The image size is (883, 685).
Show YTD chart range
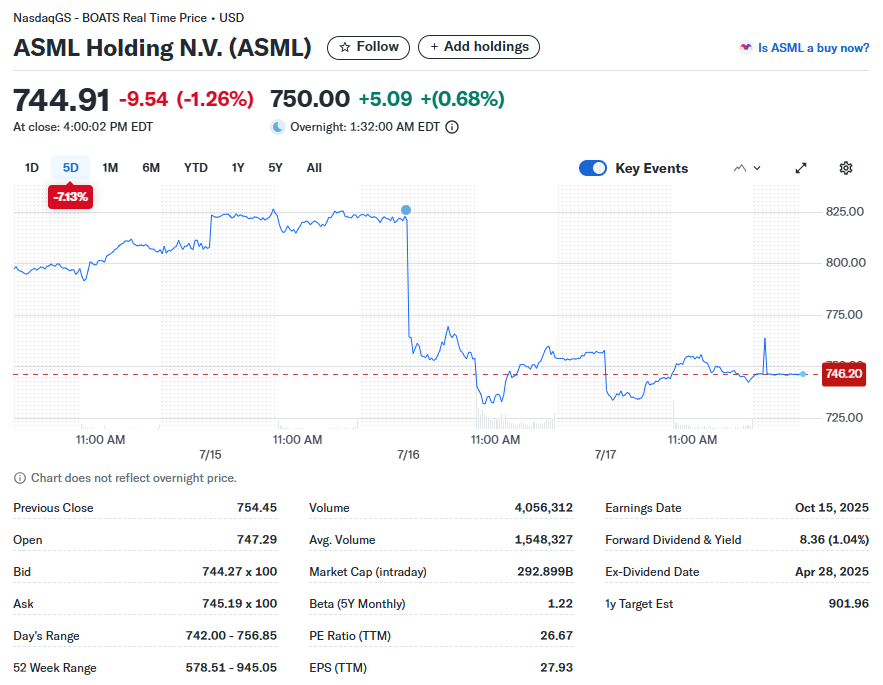[195, 168]
